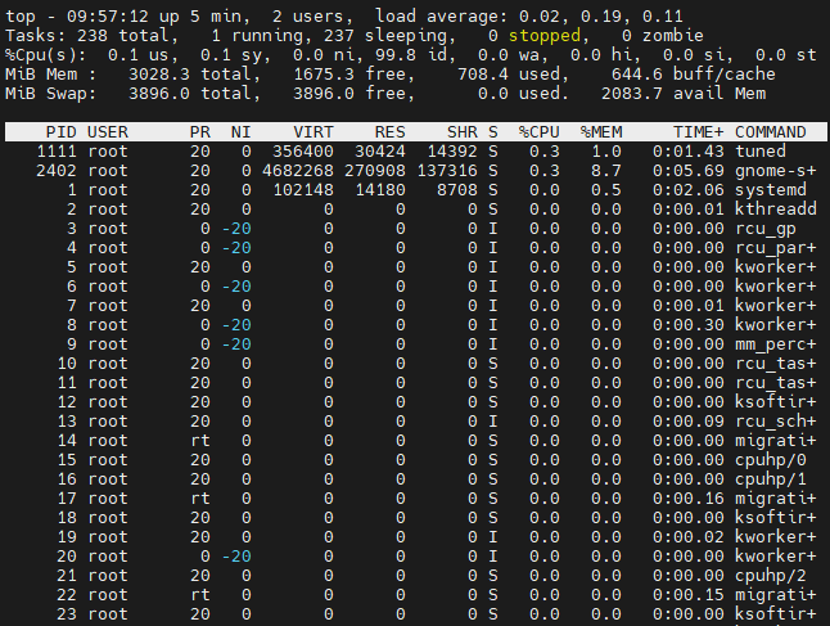830x626 pixels.
Task: Click the '1675.3 free' memory value
Action: pyautogui.click(x=354, y=74)
